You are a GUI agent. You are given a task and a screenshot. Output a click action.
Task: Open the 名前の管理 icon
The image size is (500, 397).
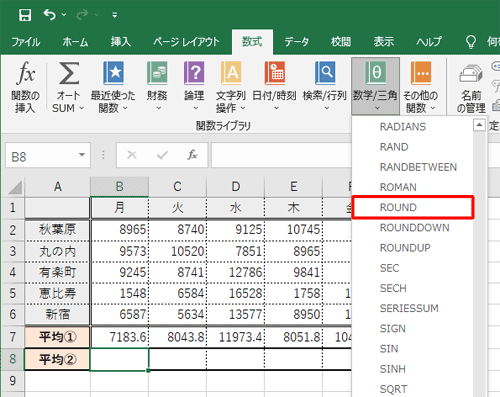[x=471, y=74]
